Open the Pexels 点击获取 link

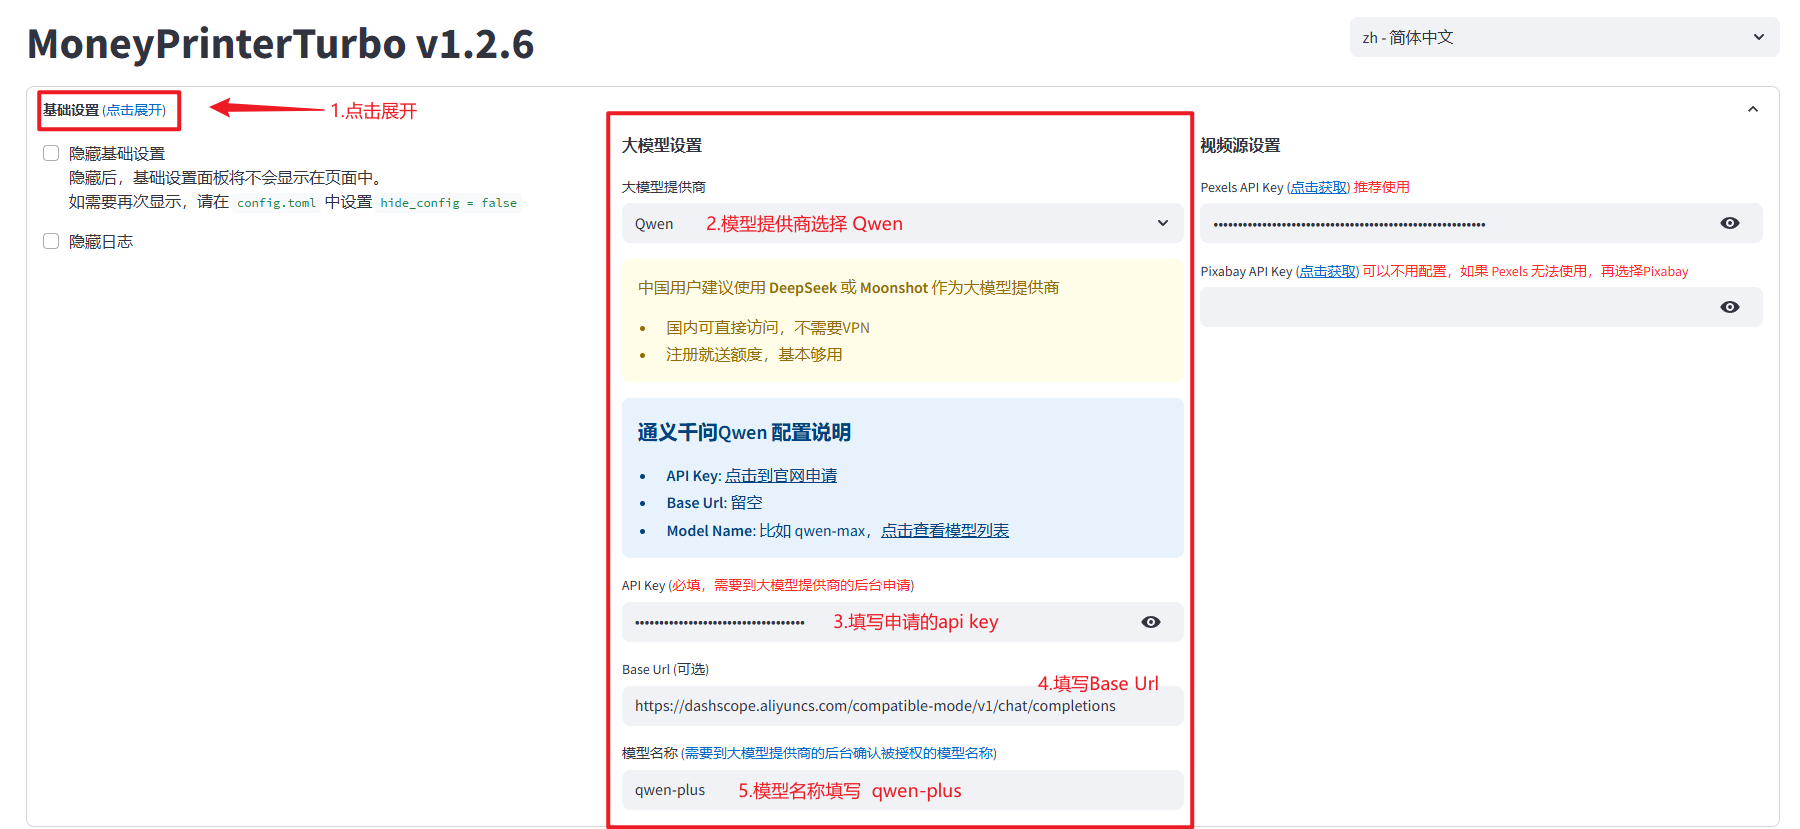[x=1318, y=187]
